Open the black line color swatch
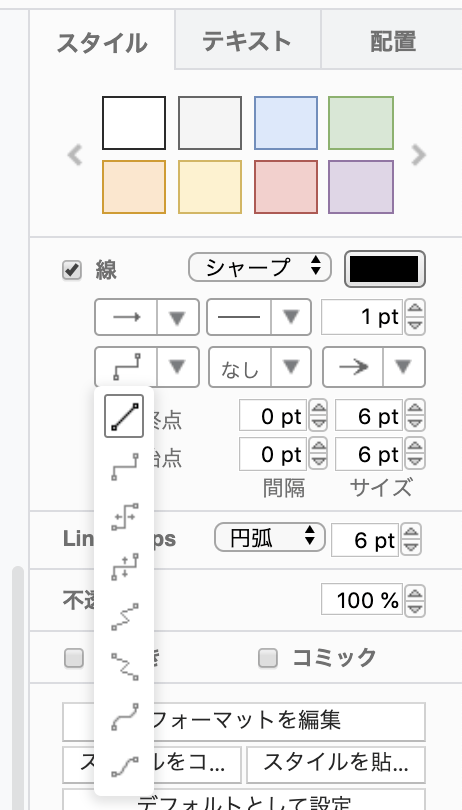 384,269
